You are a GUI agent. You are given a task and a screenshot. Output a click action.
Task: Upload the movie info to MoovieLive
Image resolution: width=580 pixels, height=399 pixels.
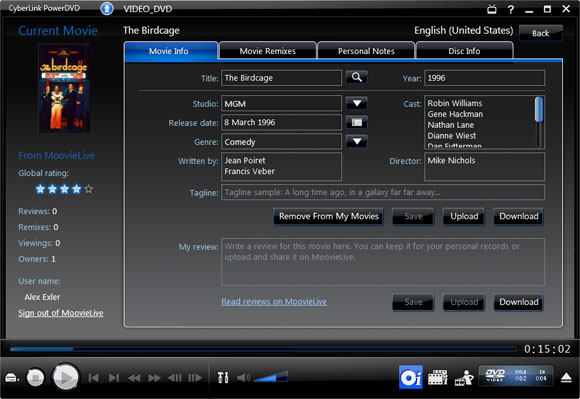pyautogui.click(x=464, y=216)
